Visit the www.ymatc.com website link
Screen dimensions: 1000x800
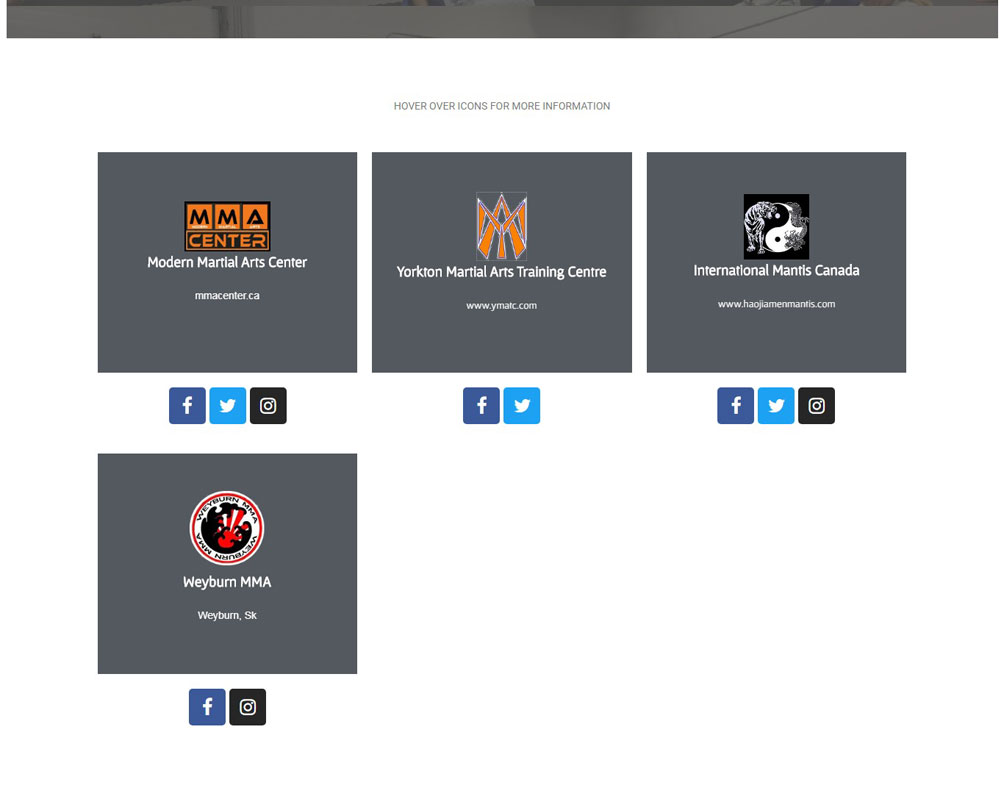(501, 306)
